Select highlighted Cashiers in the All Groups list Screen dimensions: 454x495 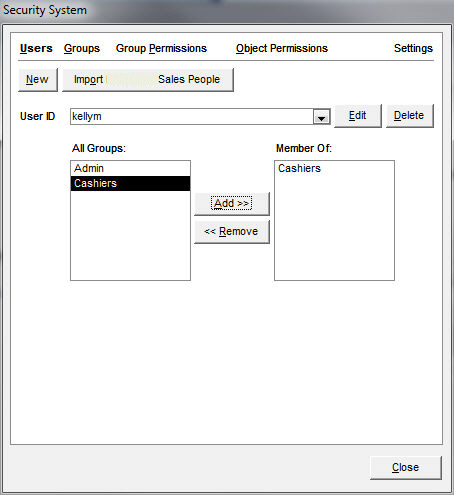[x=130, y=183]
